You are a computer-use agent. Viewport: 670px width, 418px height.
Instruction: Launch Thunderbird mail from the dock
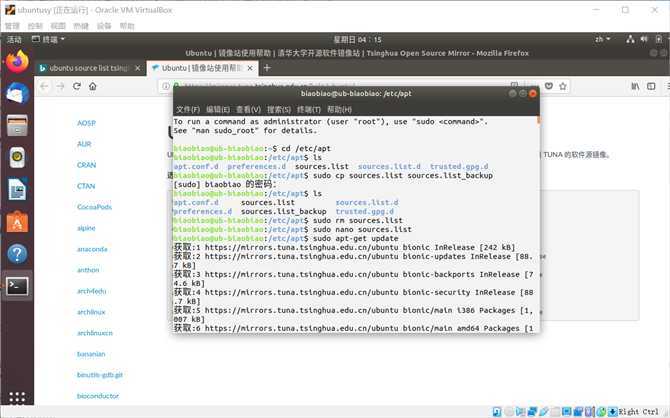(x=17, y=94)
